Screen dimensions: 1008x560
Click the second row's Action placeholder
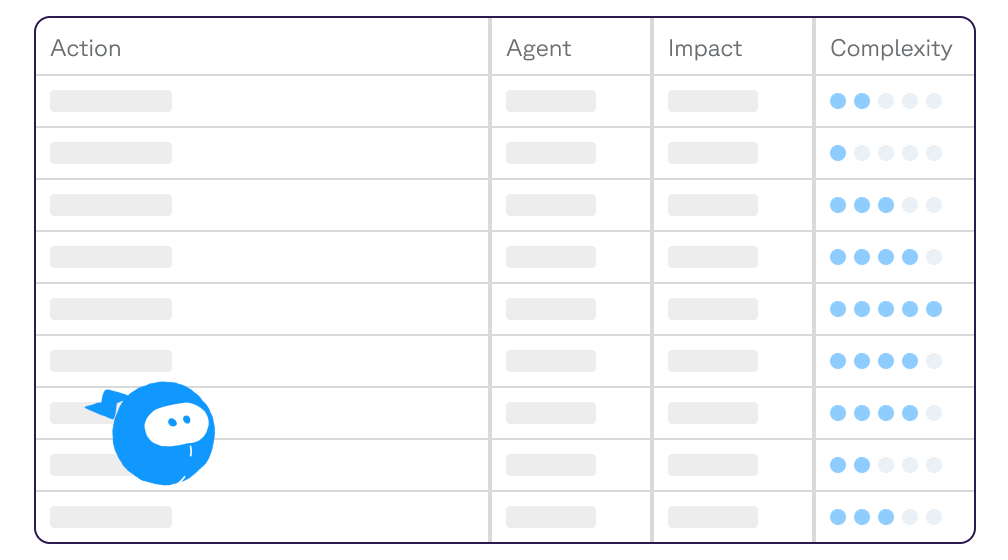(111, 153)
